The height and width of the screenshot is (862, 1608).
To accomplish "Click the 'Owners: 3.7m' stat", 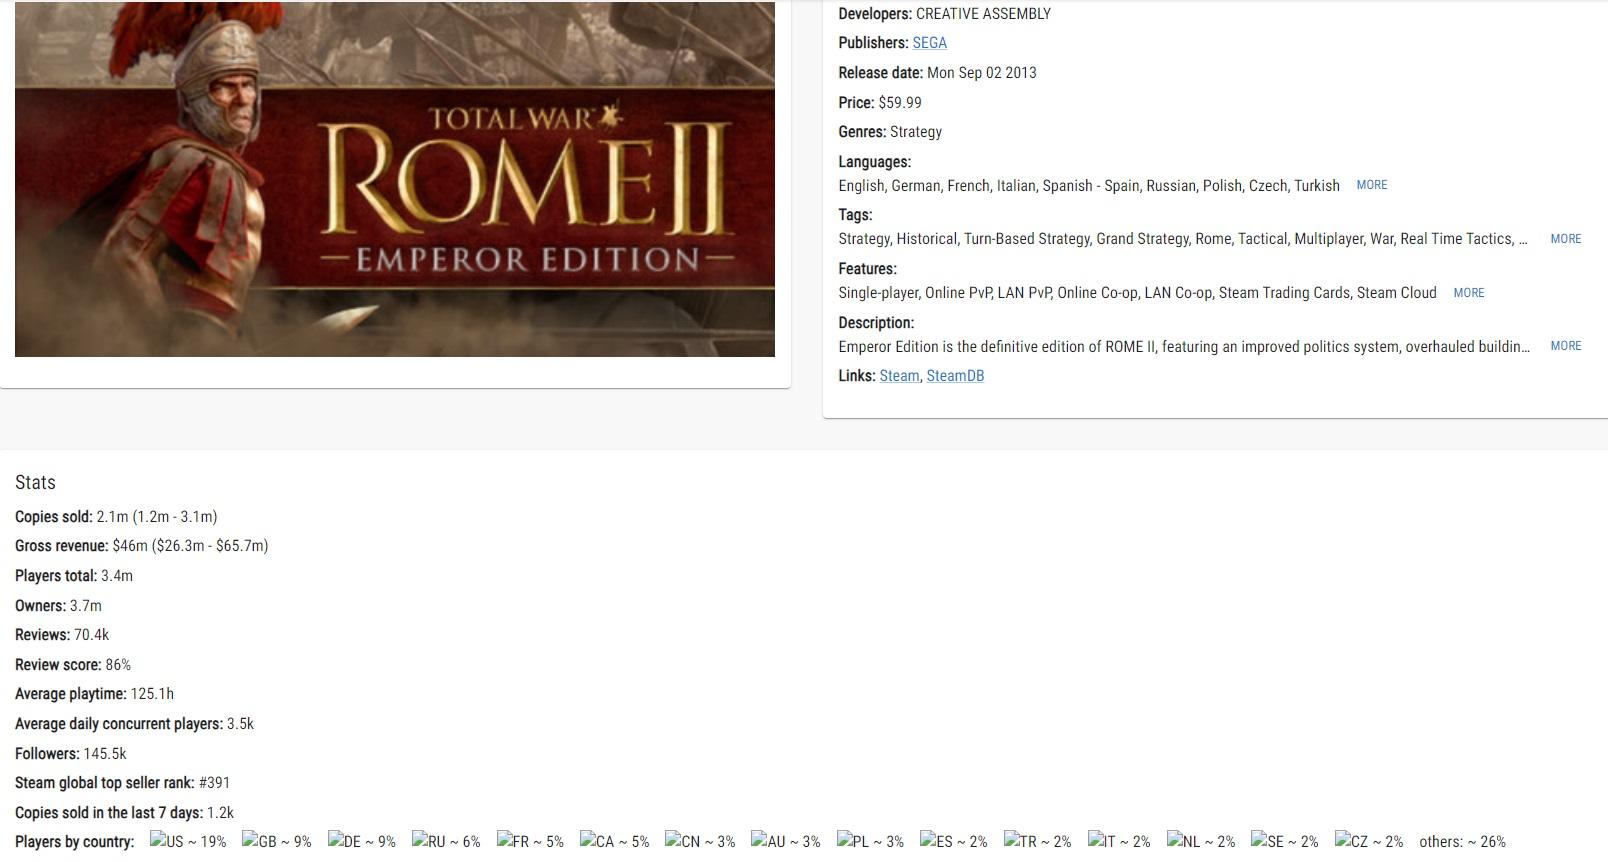I will click(58, 606).
